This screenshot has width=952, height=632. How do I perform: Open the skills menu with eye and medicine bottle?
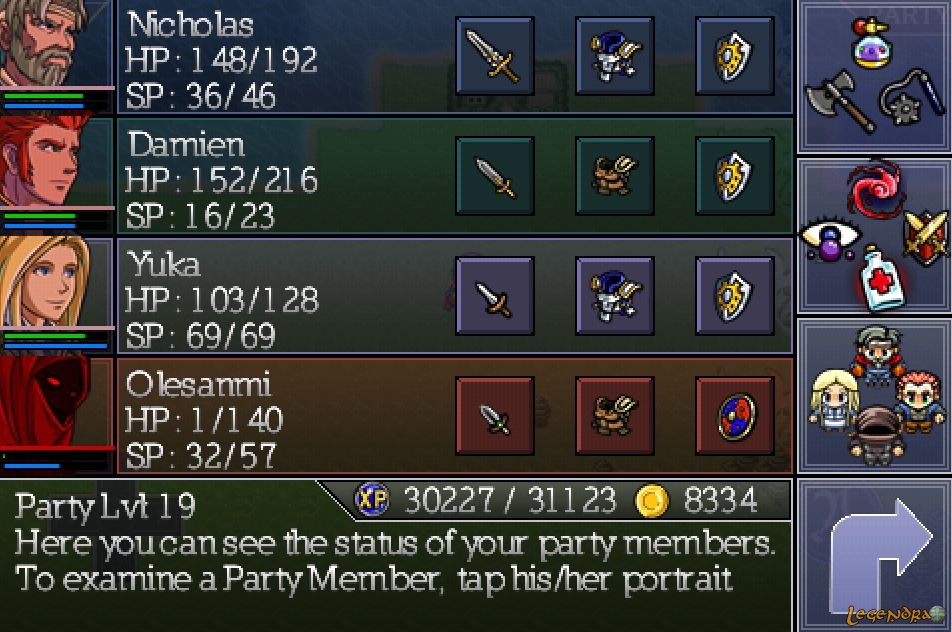874,236
